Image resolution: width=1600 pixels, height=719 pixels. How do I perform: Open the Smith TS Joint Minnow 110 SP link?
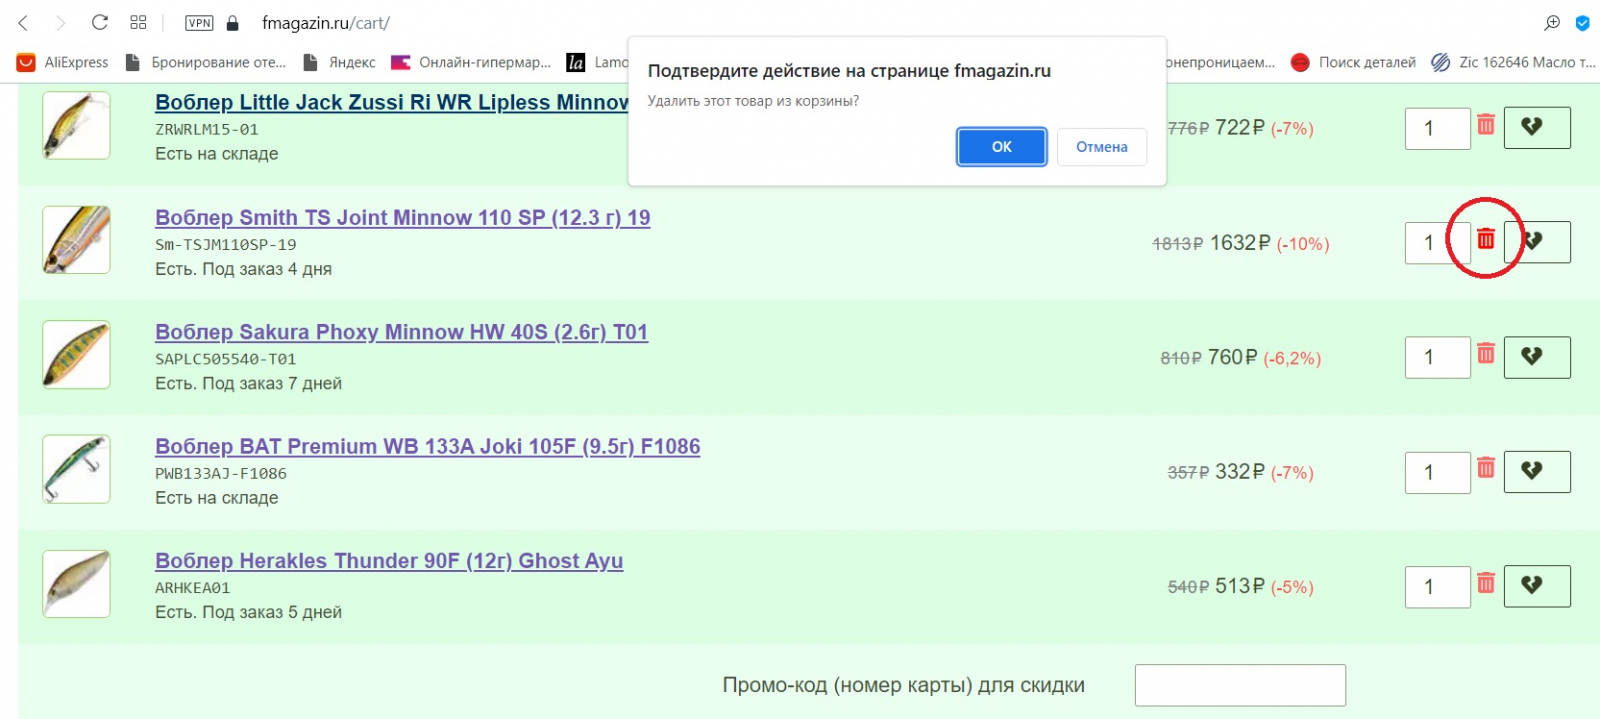403,217
